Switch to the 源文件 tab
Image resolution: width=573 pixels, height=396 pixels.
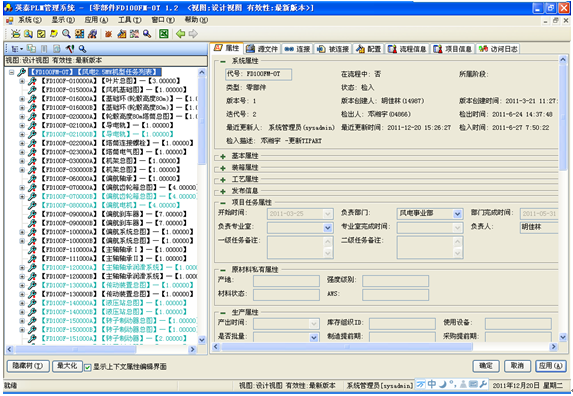click(x=262, y=49)
